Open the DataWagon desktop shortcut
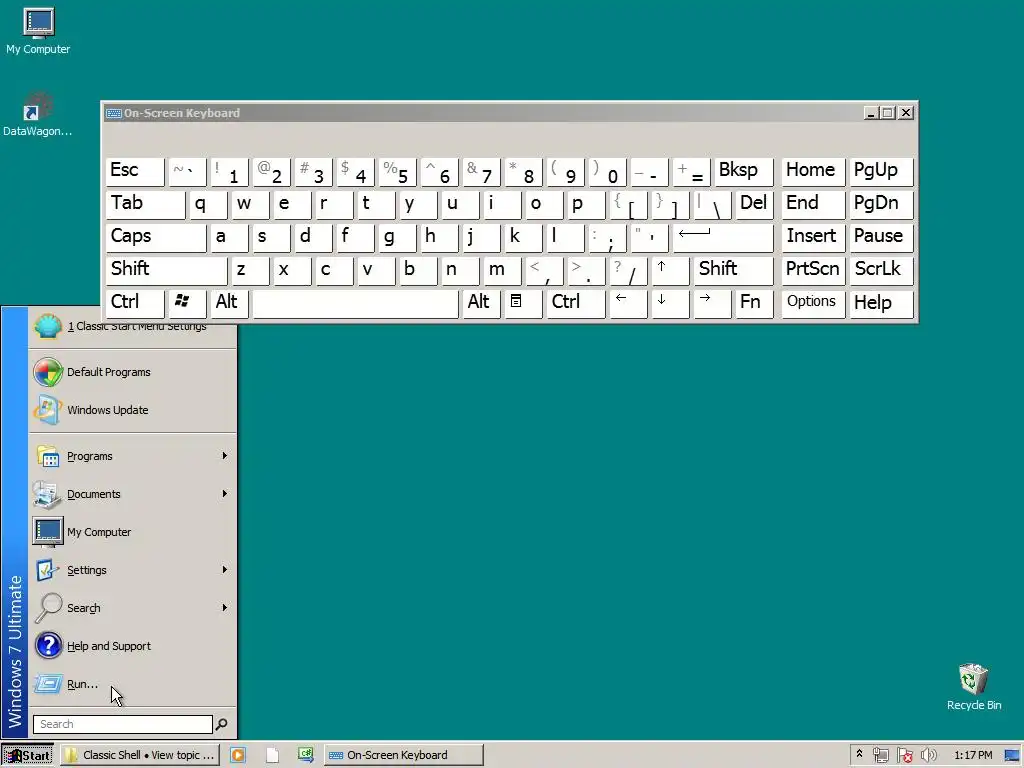Screen dimensions: 1024x768 [38, 114]
